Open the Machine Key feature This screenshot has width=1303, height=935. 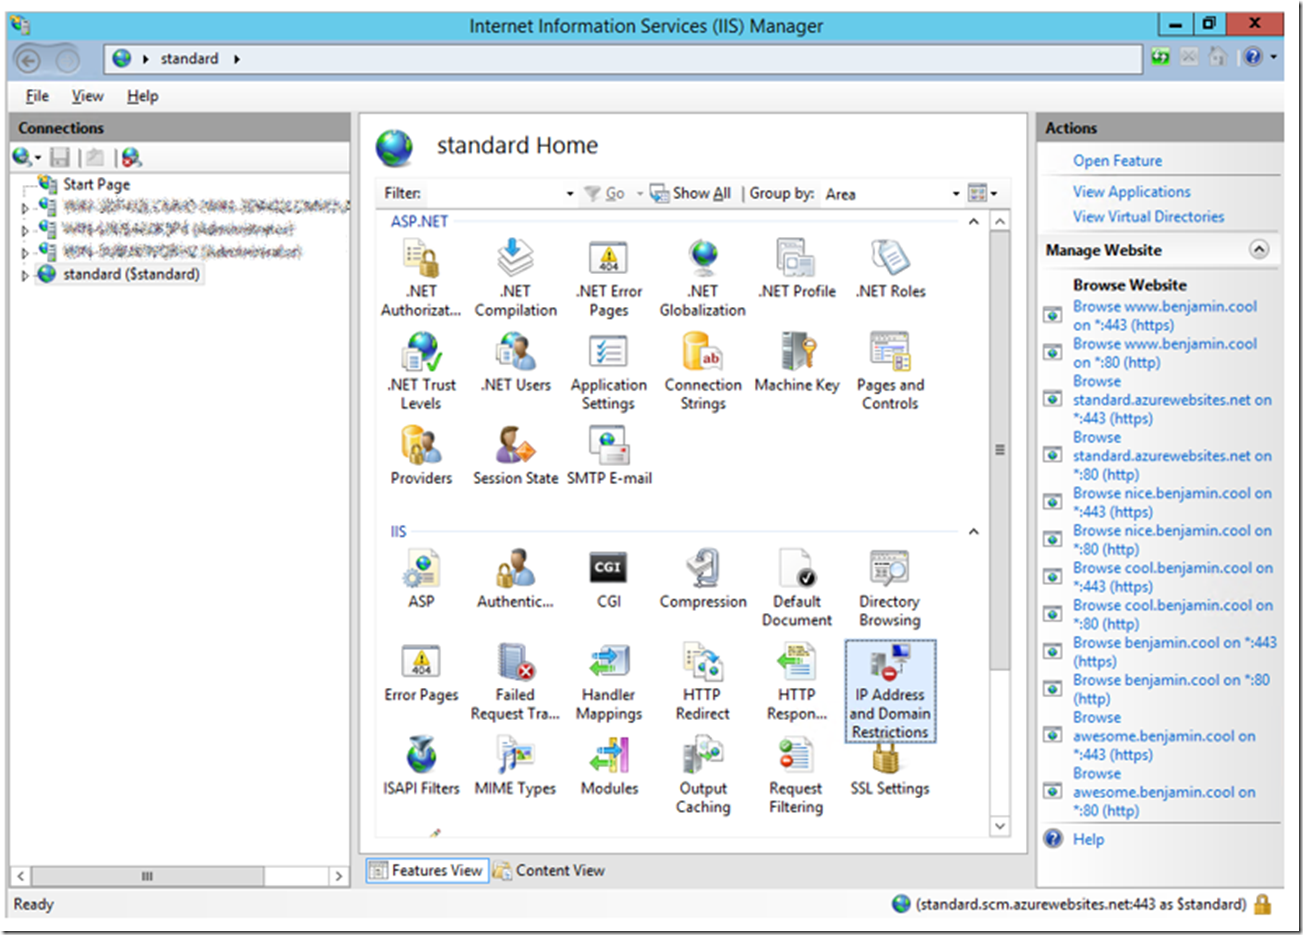[797, 363]
